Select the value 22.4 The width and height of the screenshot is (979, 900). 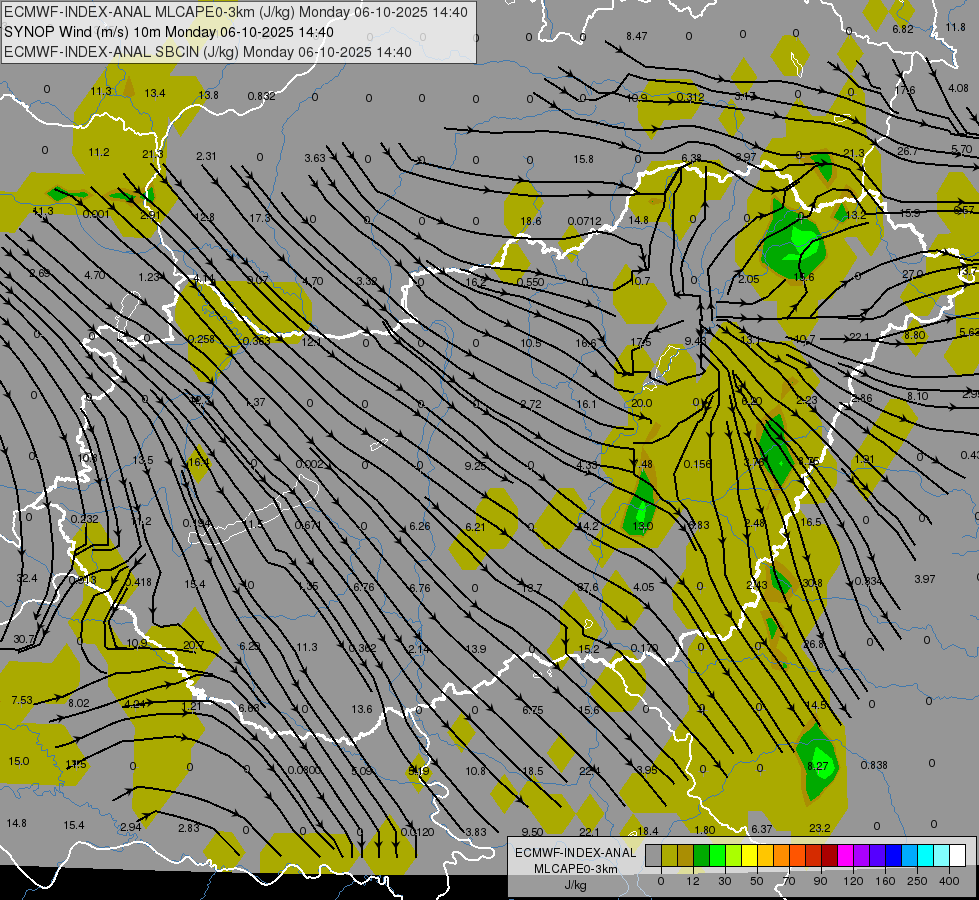[x=589, y=771]
